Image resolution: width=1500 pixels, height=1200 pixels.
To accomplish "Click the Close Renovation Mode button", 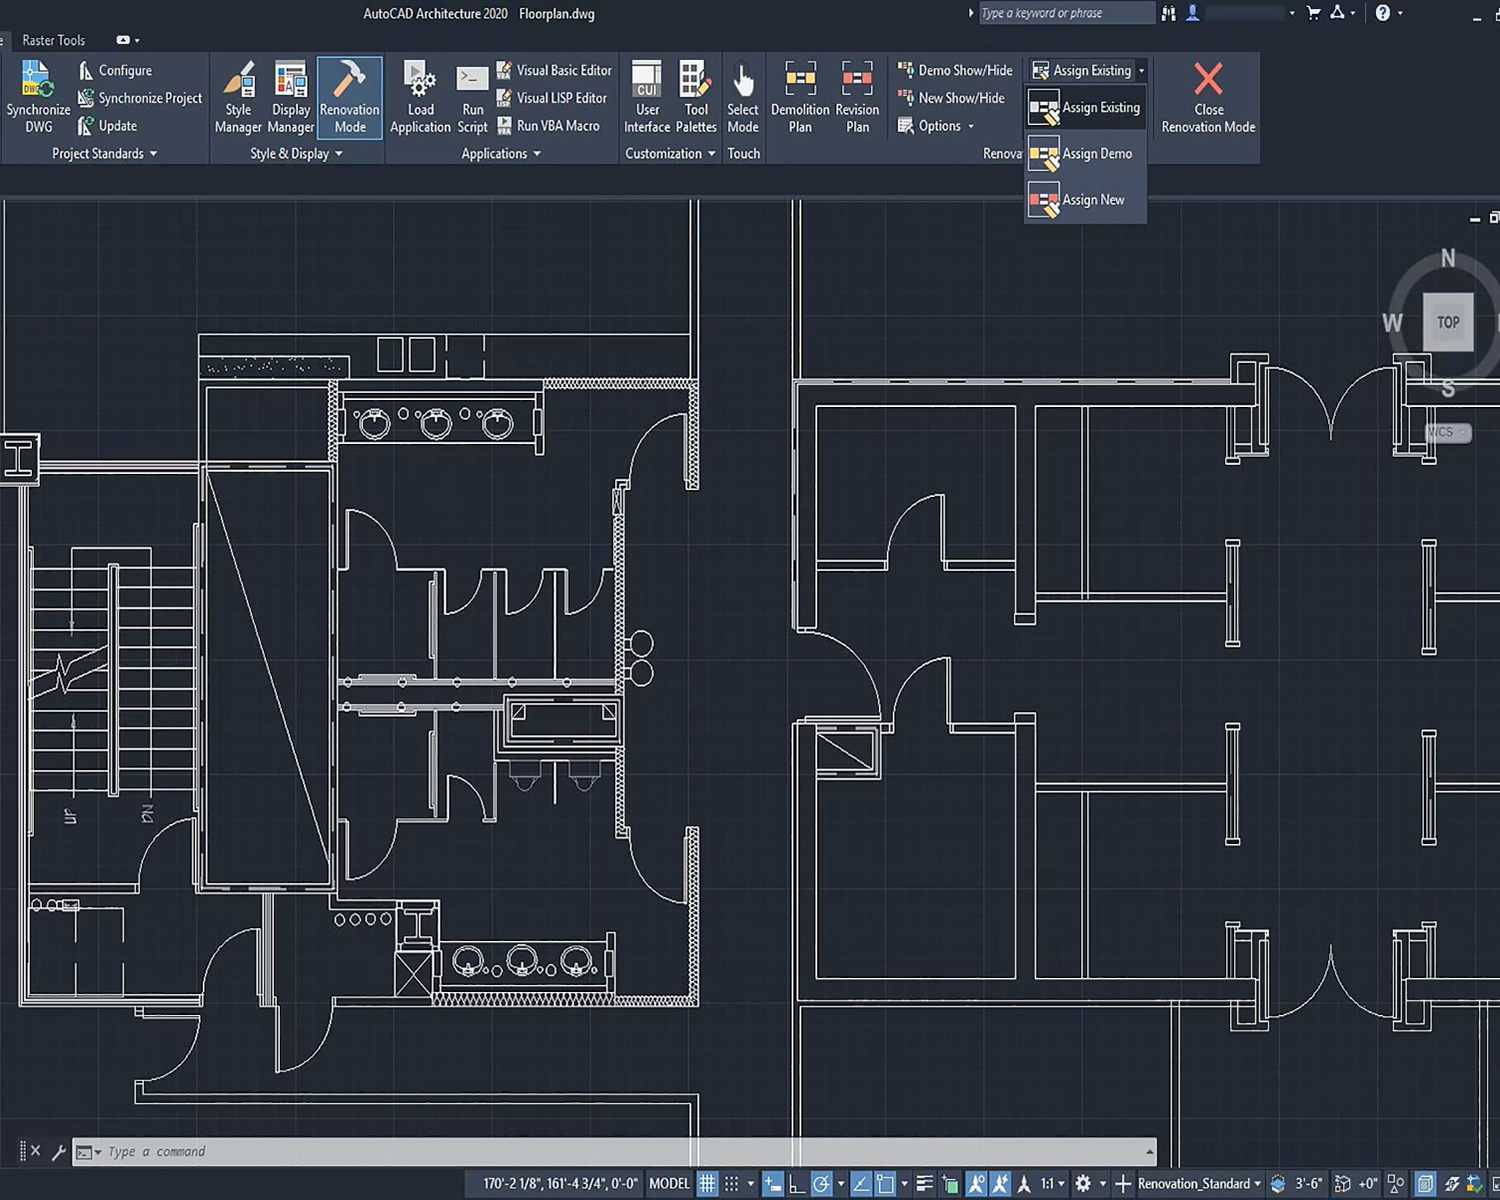I will [x=1208, y=97].
